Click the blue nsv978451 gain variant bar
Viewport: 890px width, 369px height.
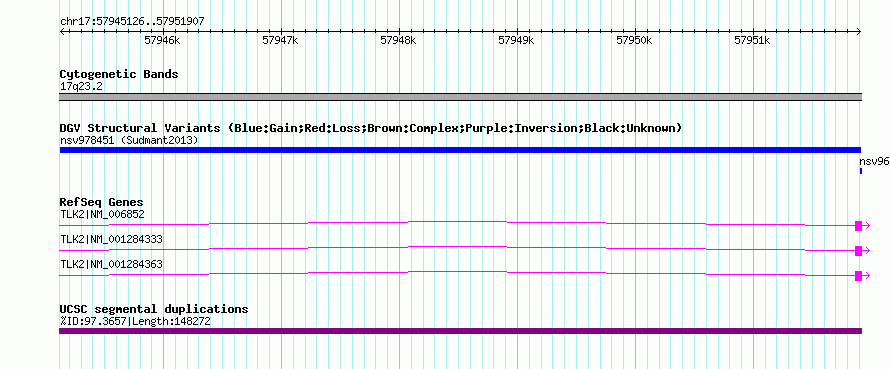[460, 150]
